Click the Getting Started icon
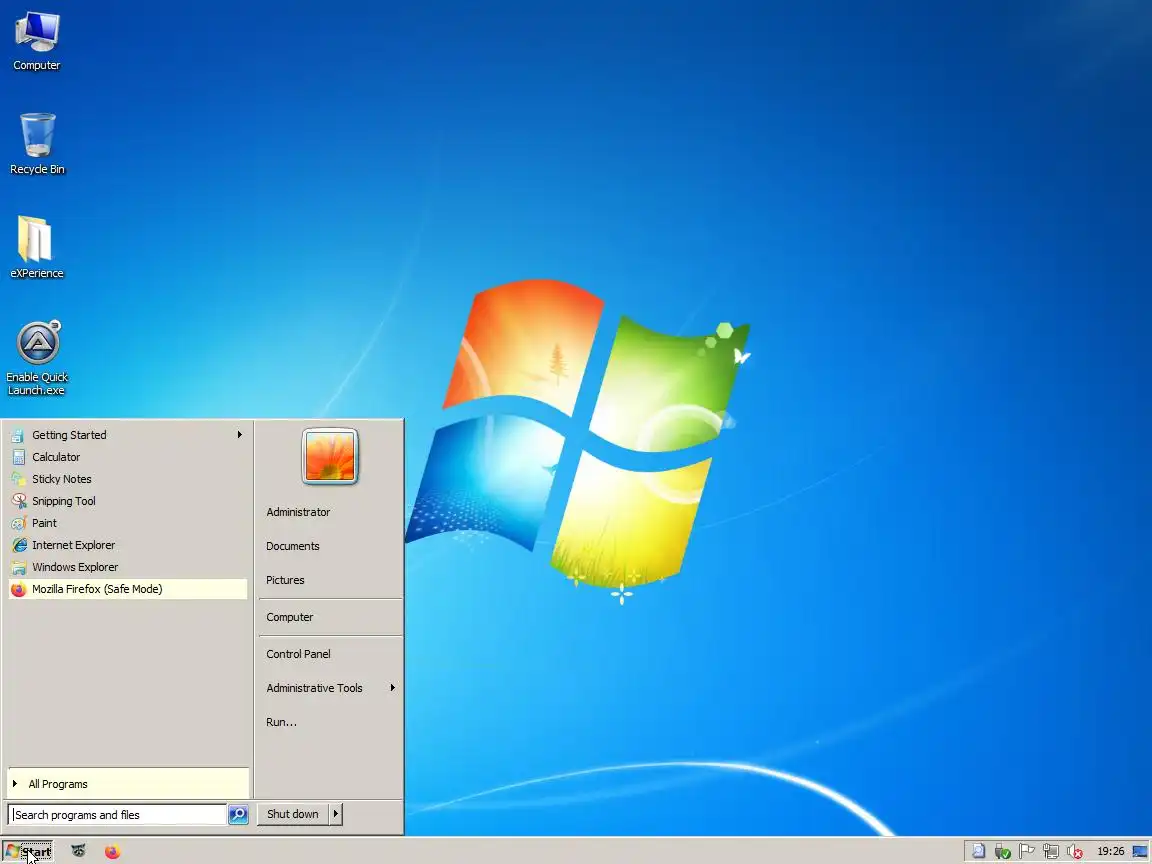This screenshot has height=864, width=1152. (x=18, y=435)
